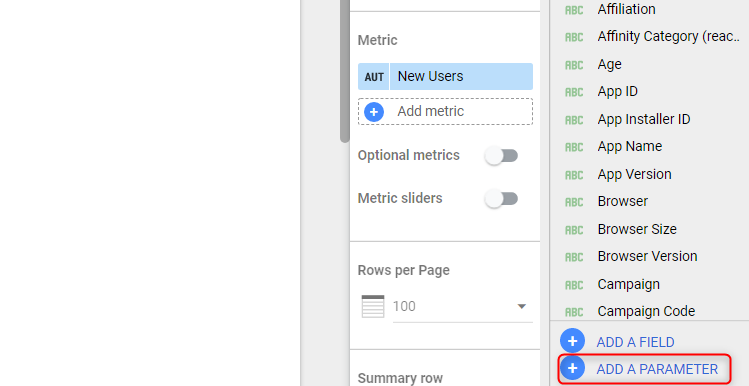Enable the Optional metrics toggle
This screenshot has width=749, height=386.
pyautogui.click(x=502, y=156)
